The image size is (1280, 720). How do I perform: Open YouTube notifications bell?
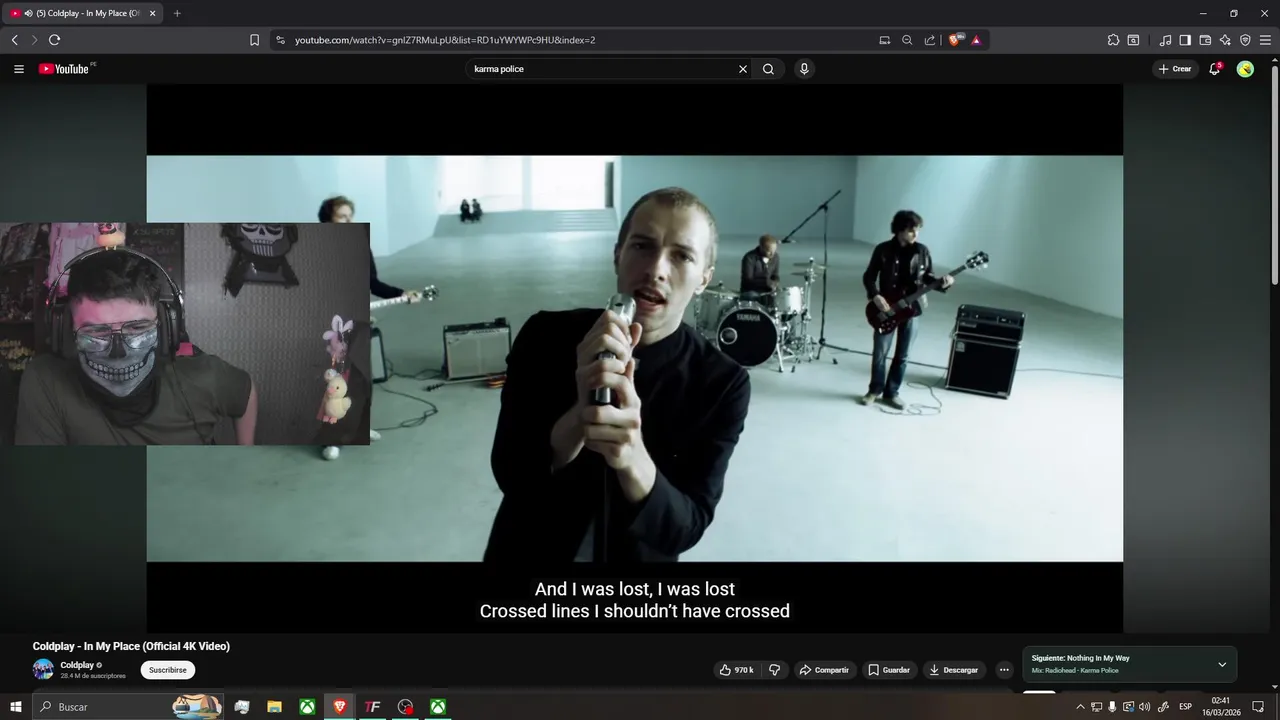1214,69
